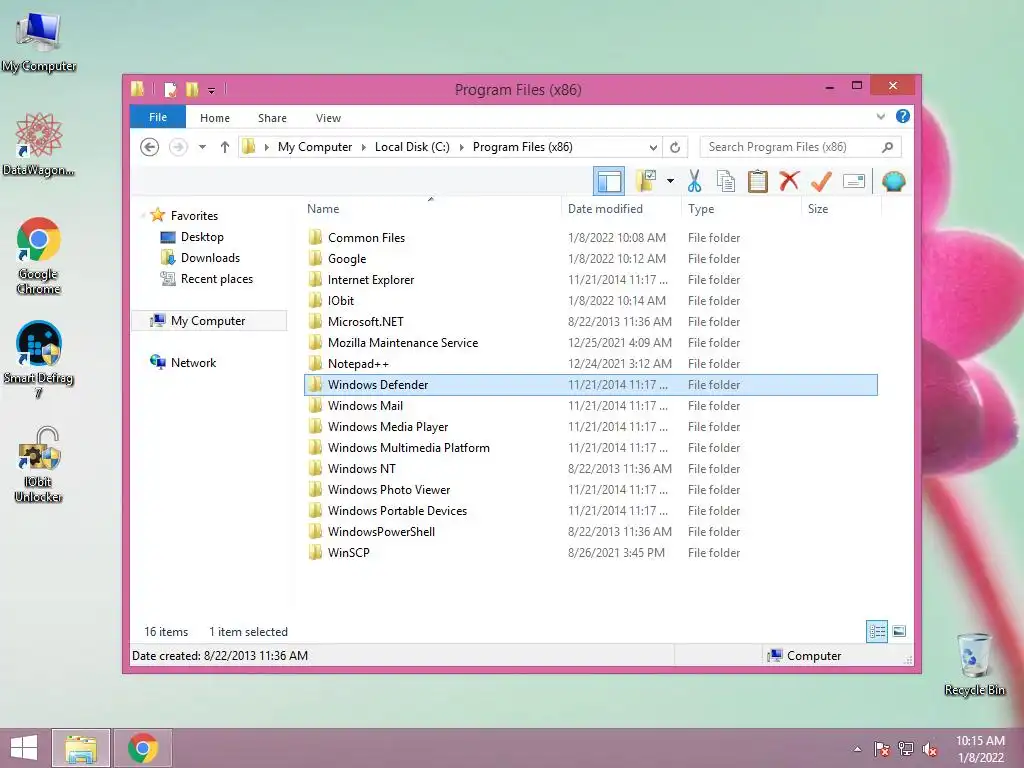Click the Properties quick access icon
1024x768 pixels.
click(x=170, y=89)
